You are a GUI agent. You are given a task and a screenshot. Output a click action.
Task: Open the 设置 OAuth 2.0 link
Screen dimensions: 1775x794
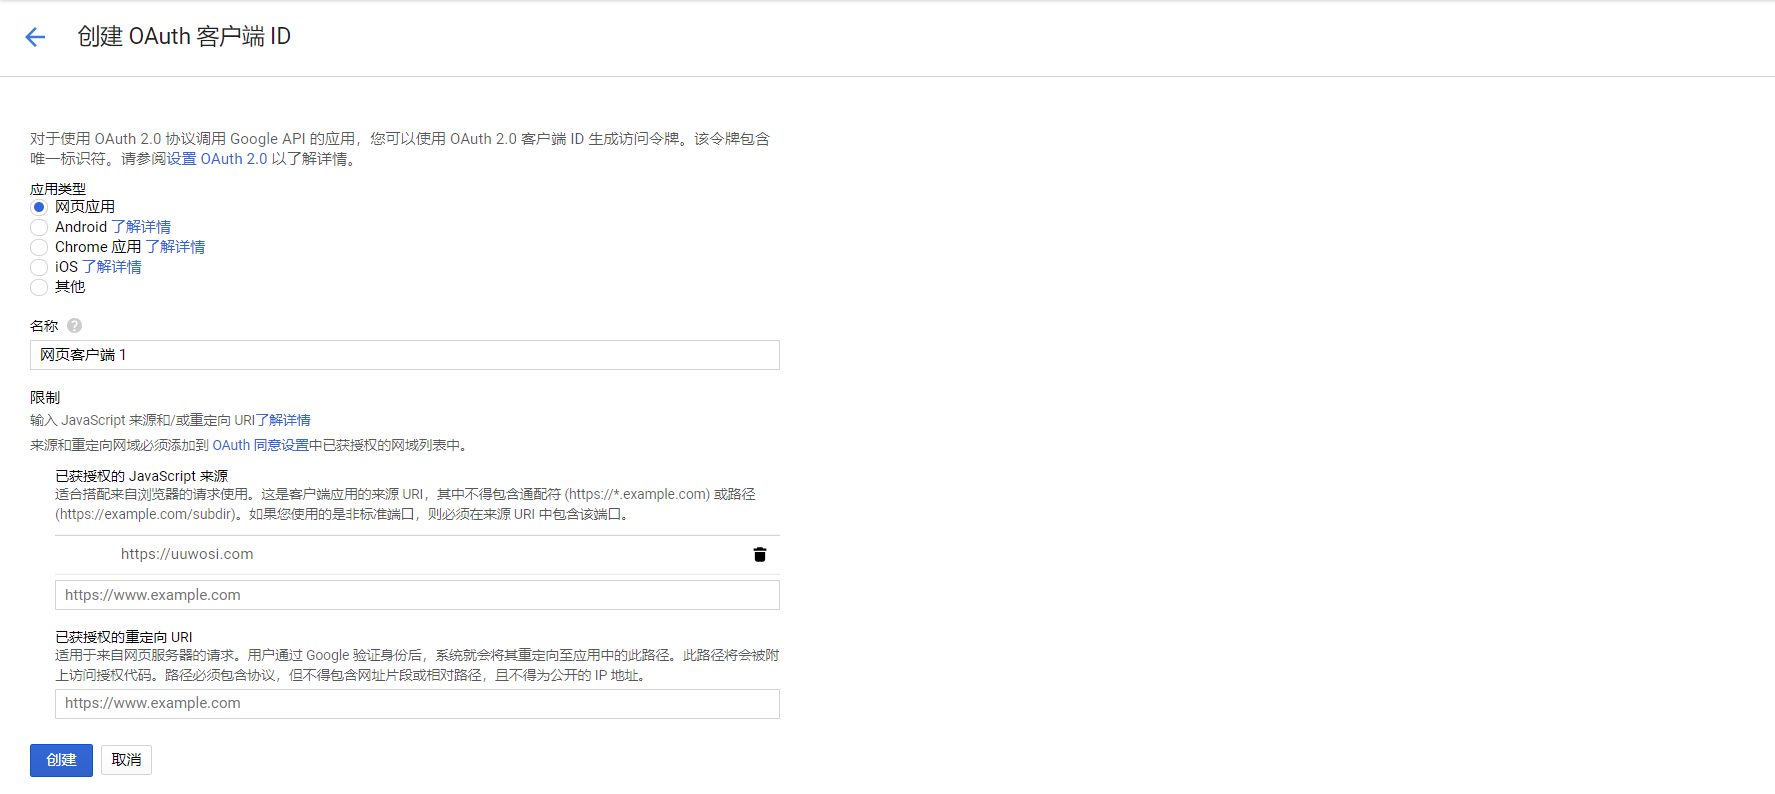(217, 159)
